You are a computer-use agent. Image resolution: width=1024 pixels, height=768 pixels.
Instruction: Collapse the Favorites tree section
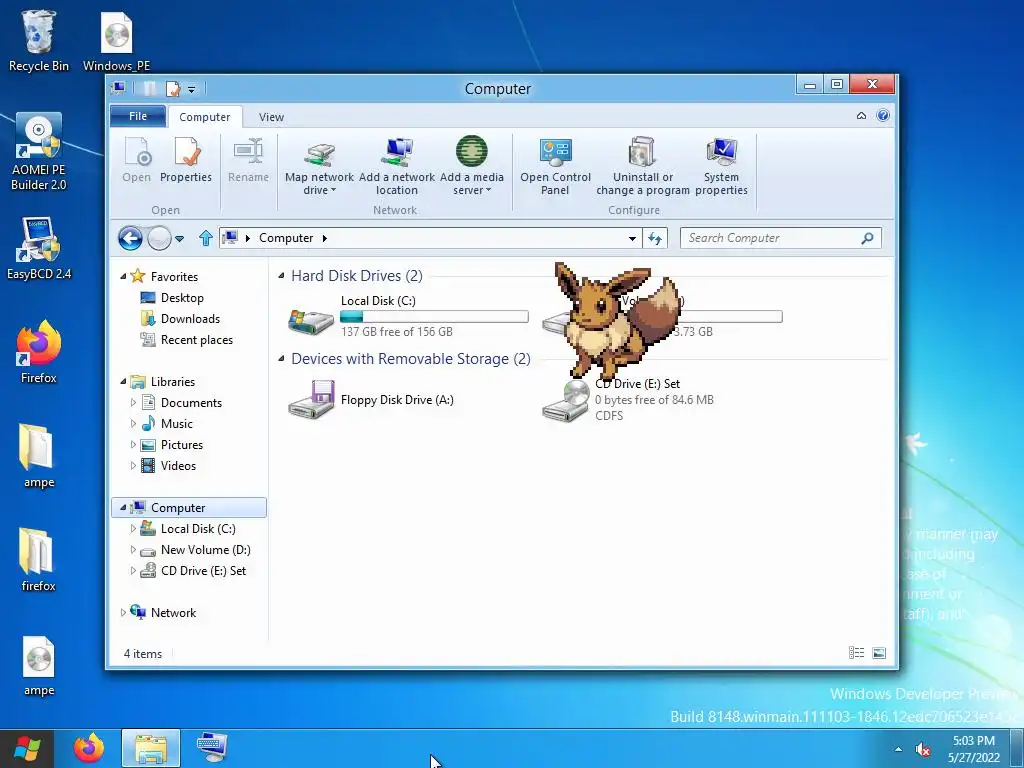[123, 277]
